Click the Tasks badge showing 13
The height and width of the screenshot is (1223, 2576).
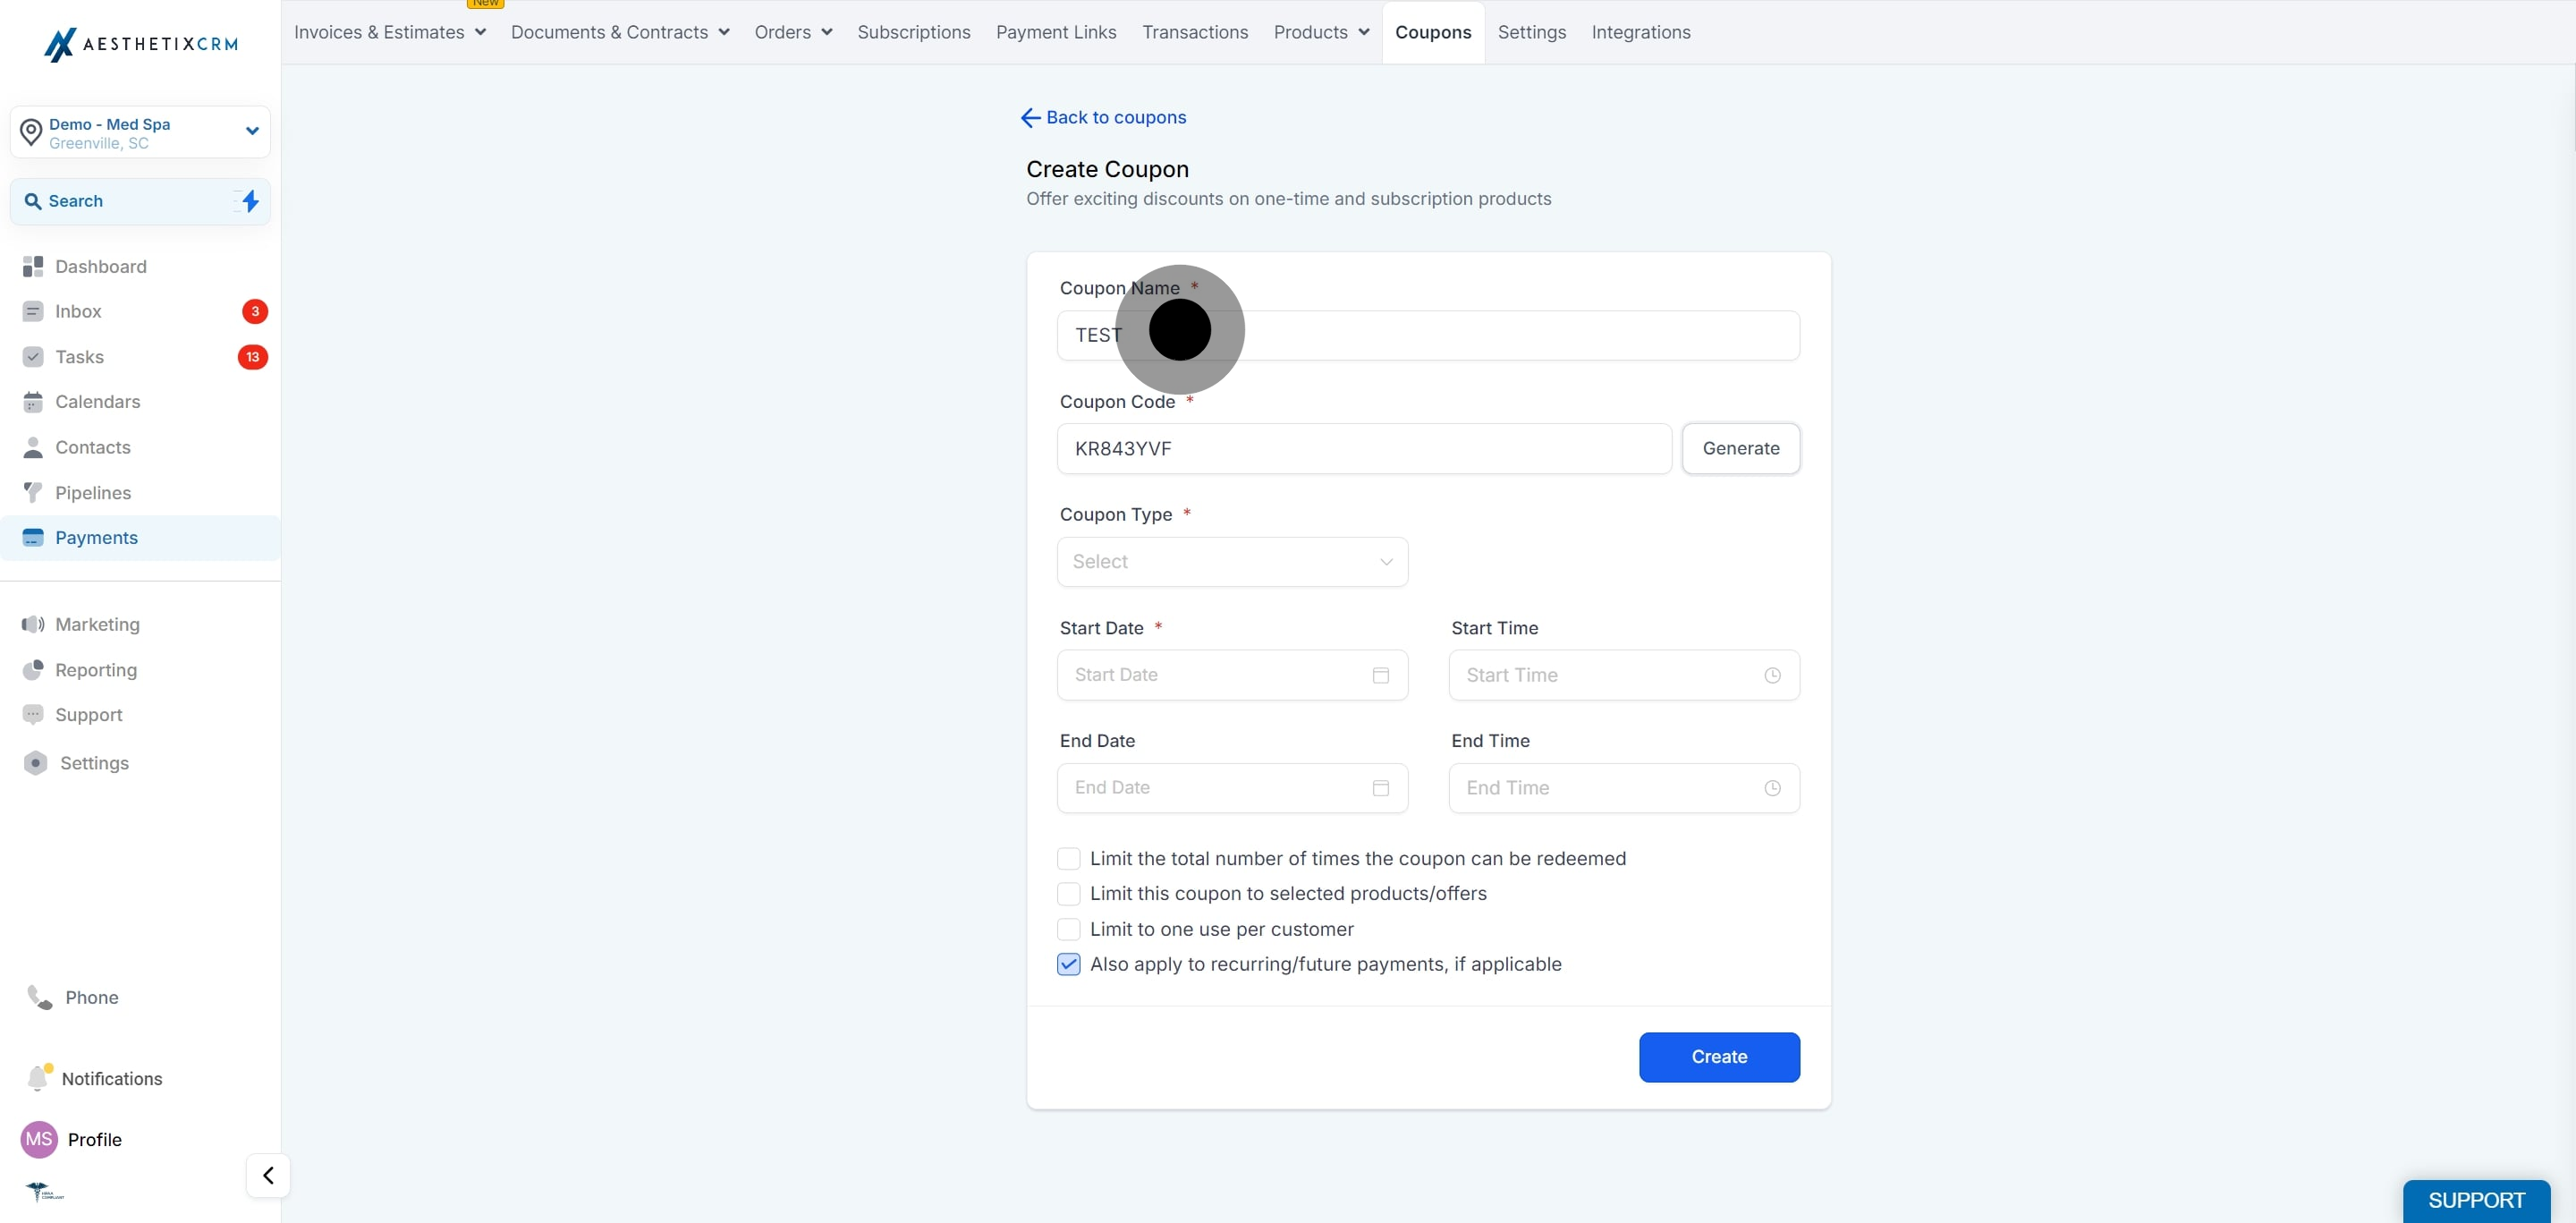(252, 357)
